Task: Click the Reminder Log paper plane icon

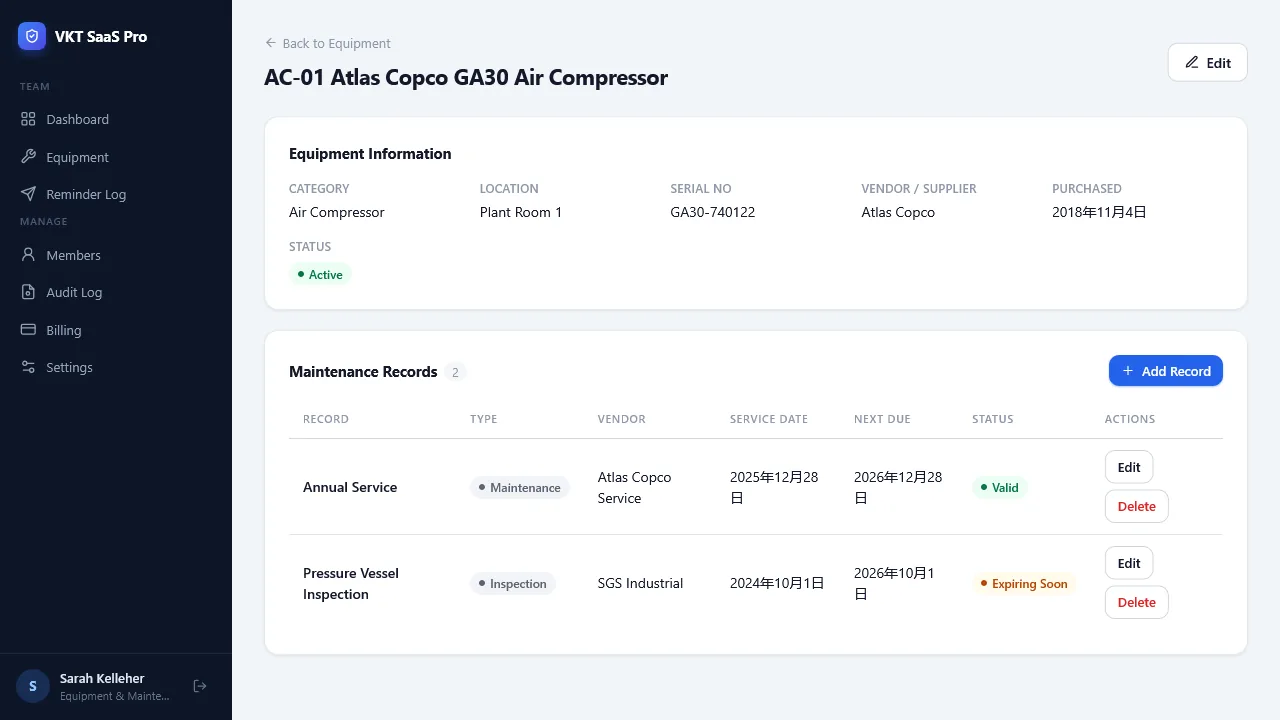Action: point(28,194)
